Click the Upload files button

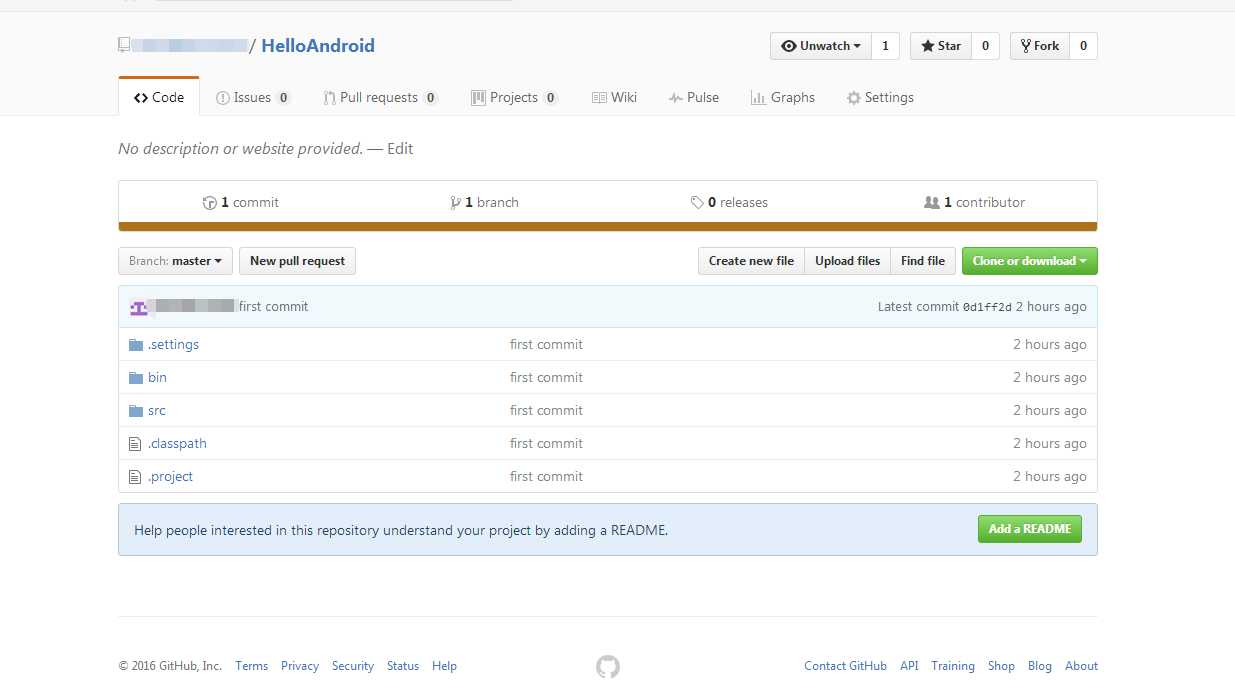847,261
